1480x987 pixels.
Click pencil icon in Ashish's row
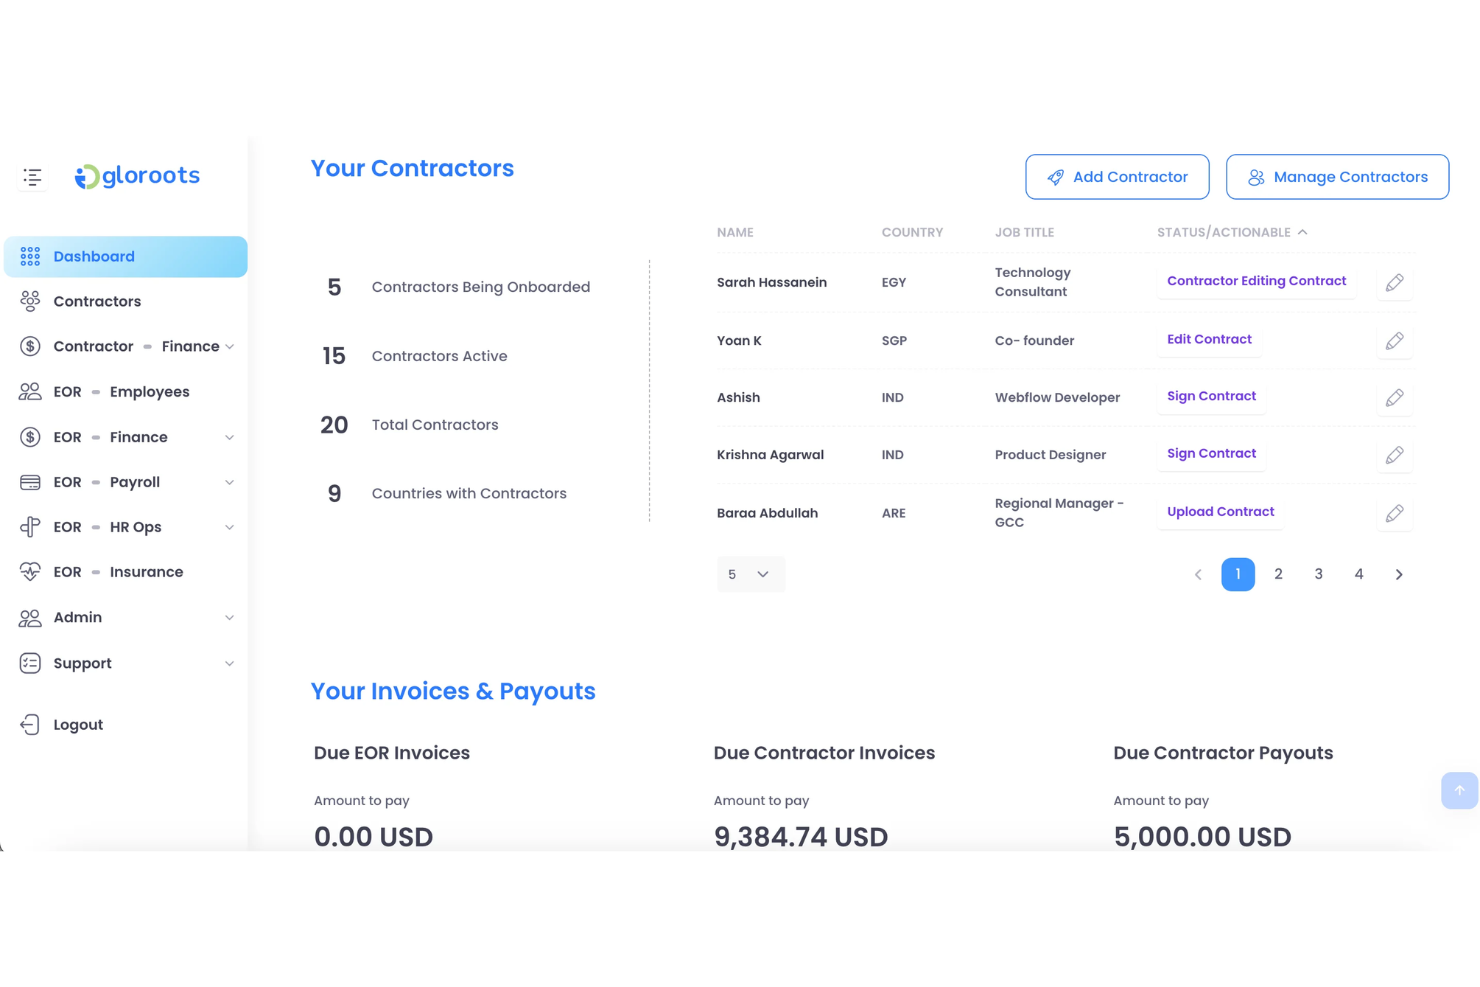(1394, 398)
